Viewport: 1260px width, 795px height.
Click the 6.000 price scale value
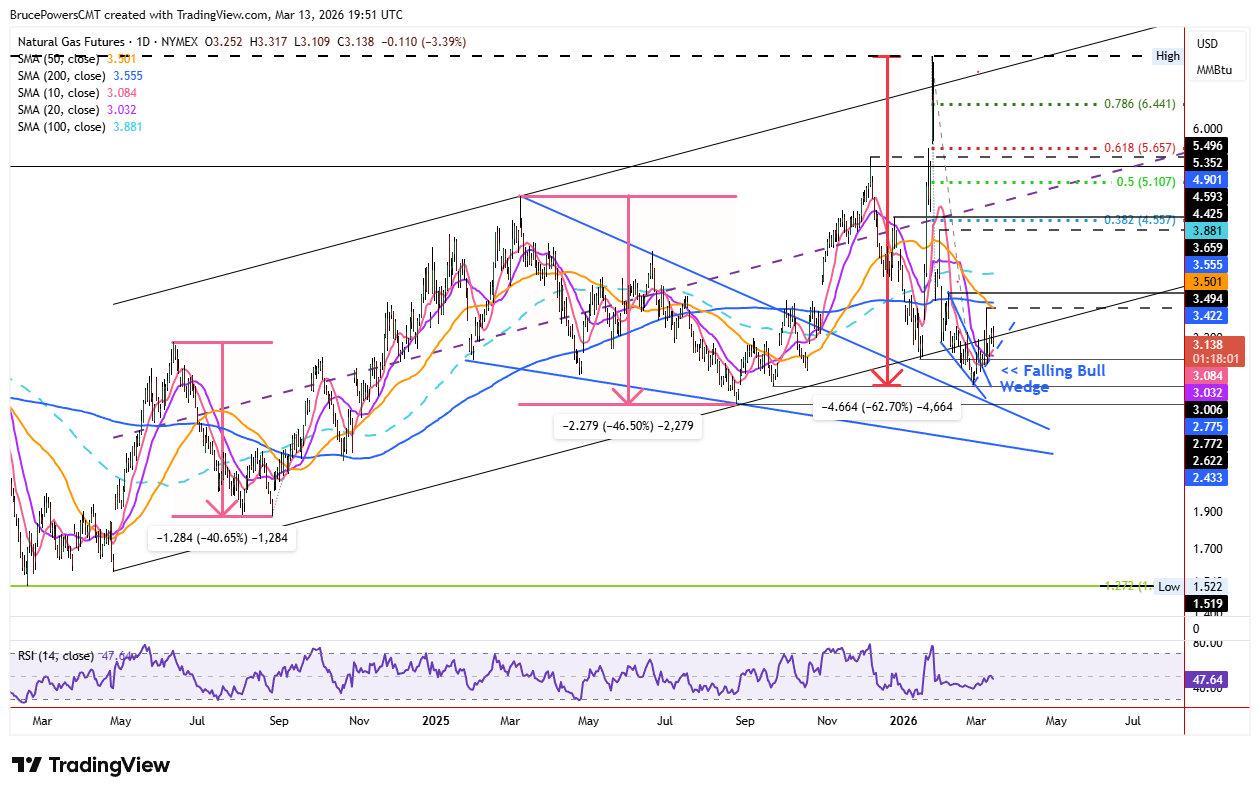tap(1208, 128)
